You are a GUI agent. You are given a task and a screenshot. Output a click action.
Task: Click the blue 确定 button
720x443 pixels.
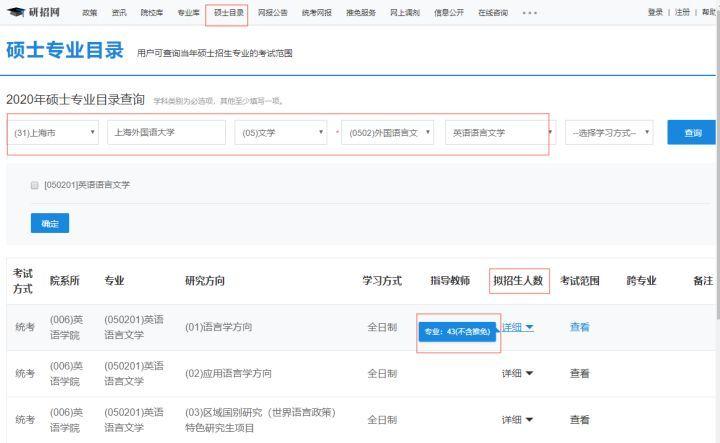pos(50,223)
